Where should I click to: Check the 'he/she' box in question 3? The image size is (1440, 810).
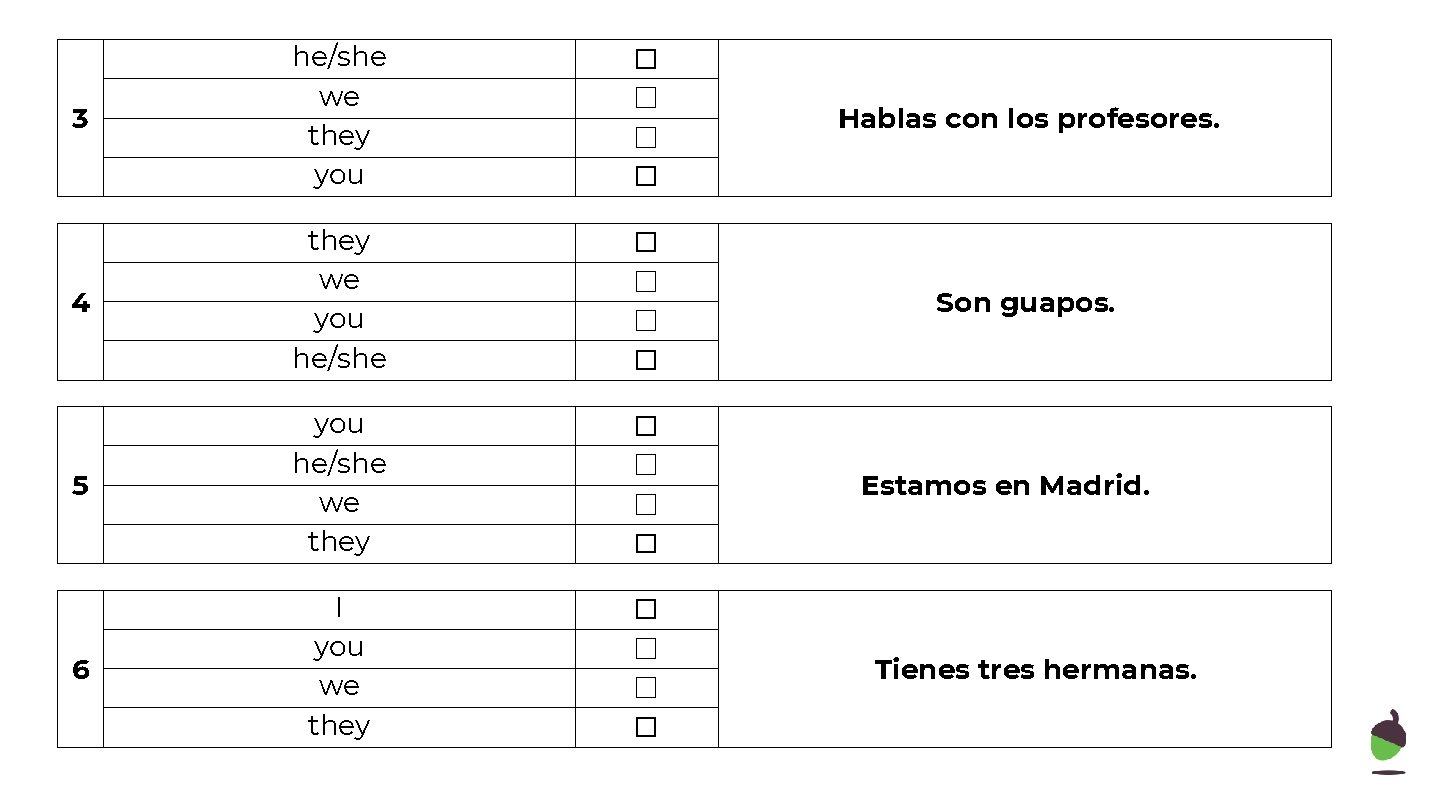[x=646, y=59]
